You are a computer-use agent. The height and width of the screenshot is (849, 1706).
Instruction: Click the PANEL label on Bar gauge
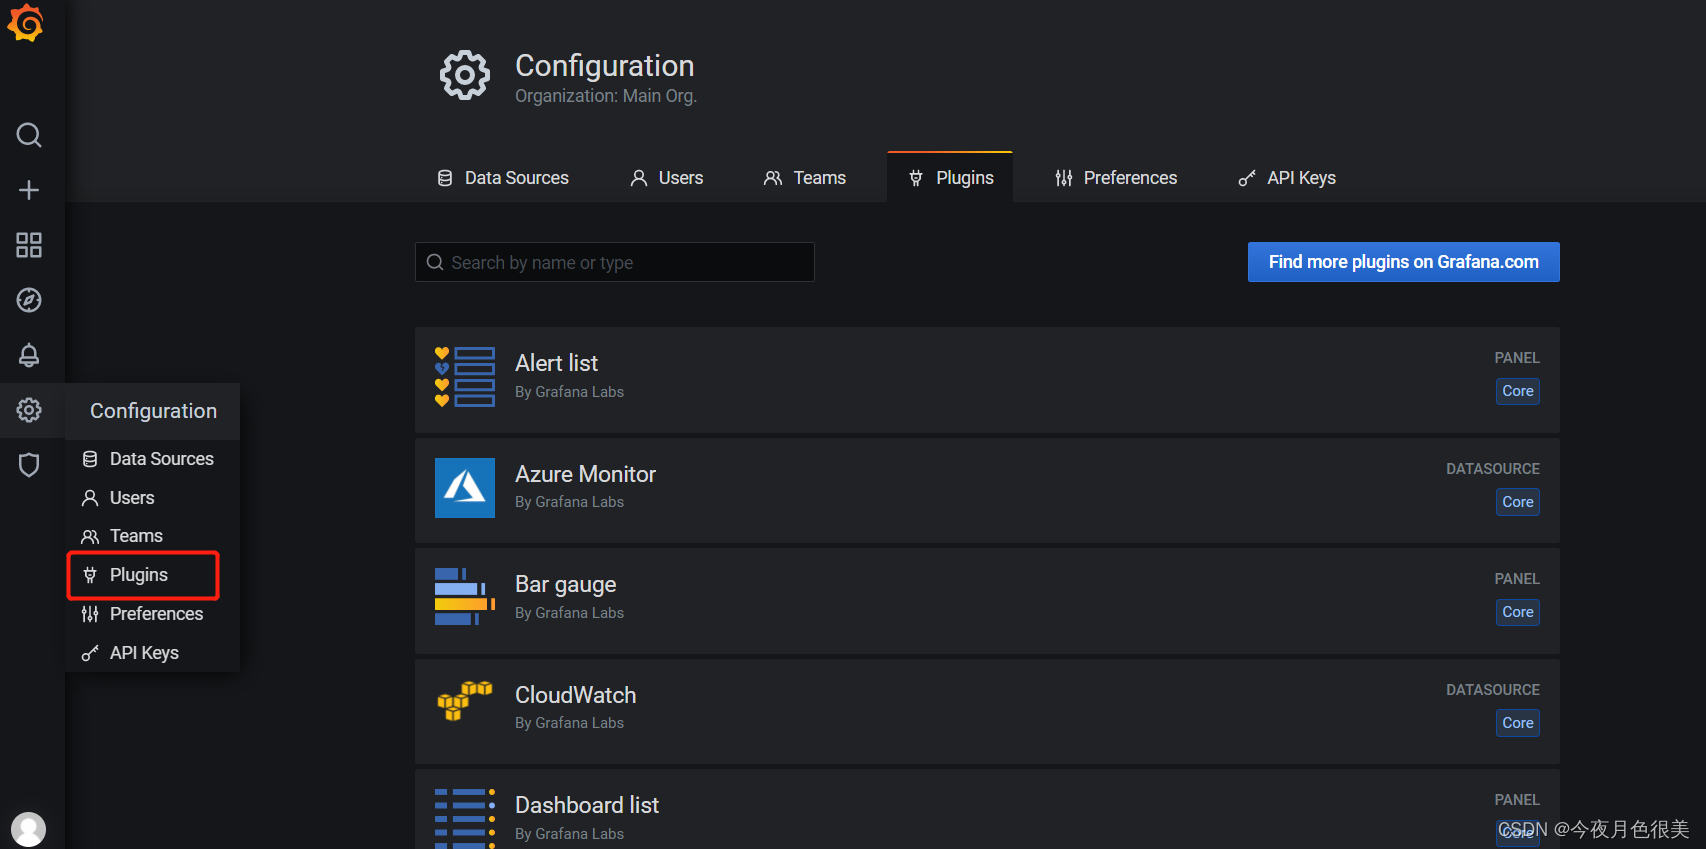click(1517, 579)
